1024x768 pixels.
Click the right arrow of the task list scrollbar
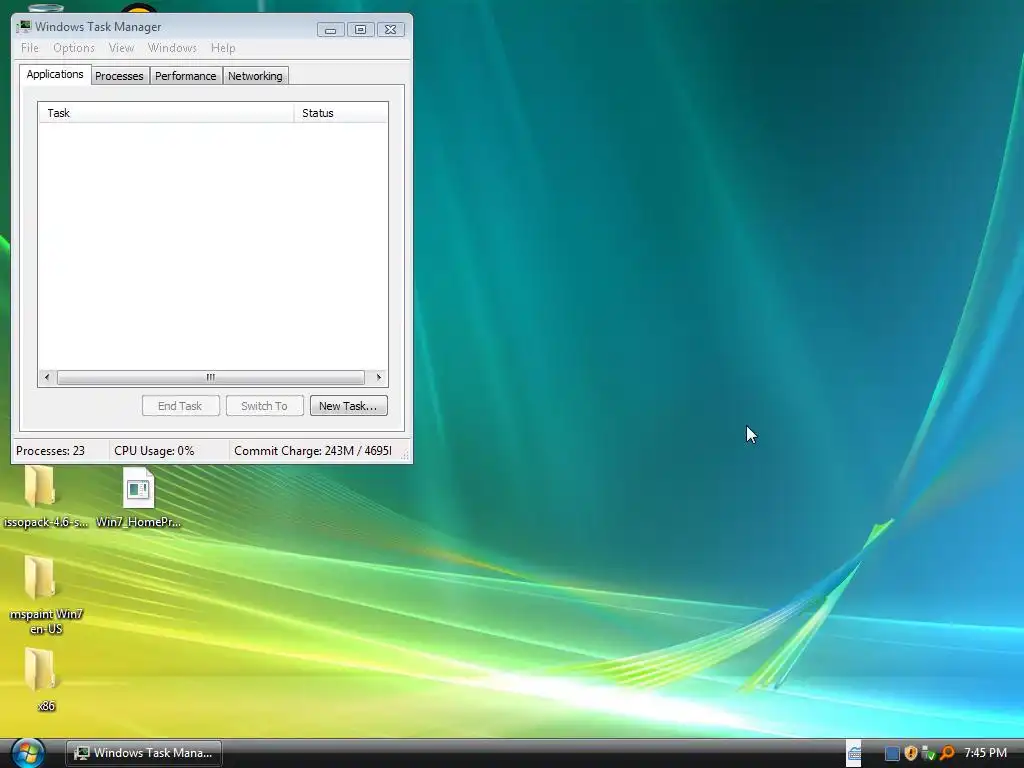pyautogui.click(x=378, y=377)
